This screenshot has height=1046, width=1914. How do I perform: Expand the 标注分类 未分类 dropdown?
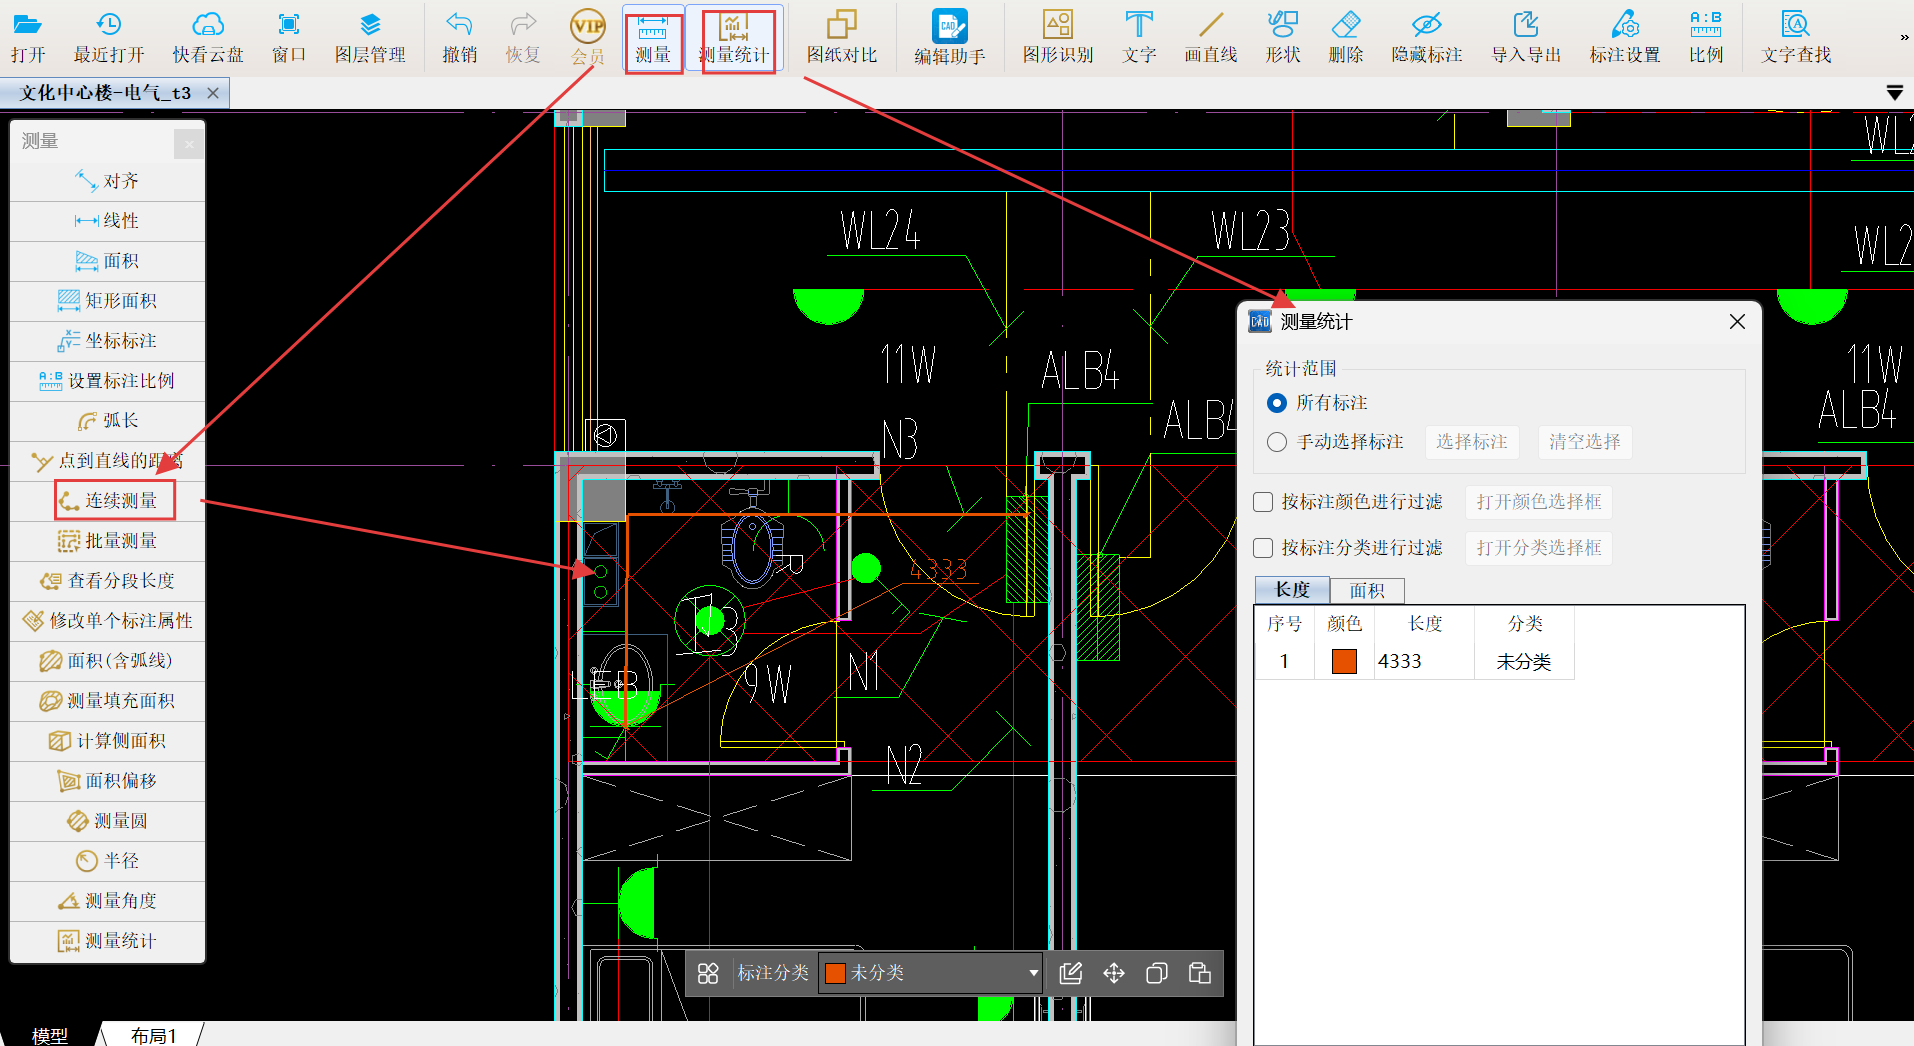pos(1033,973)
